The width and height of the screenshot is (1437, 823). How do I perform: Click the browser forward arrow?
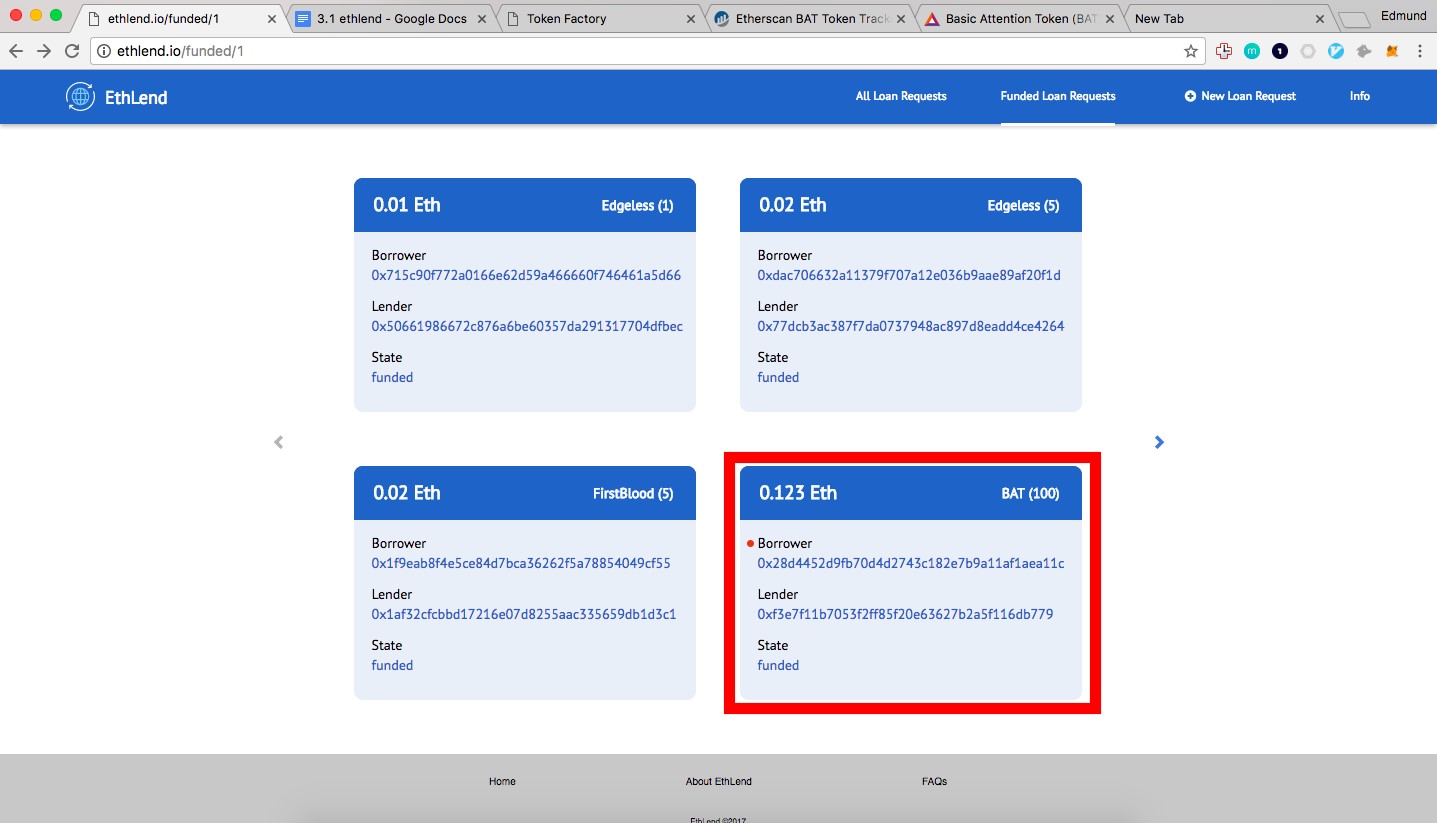(x=44, y=51)
